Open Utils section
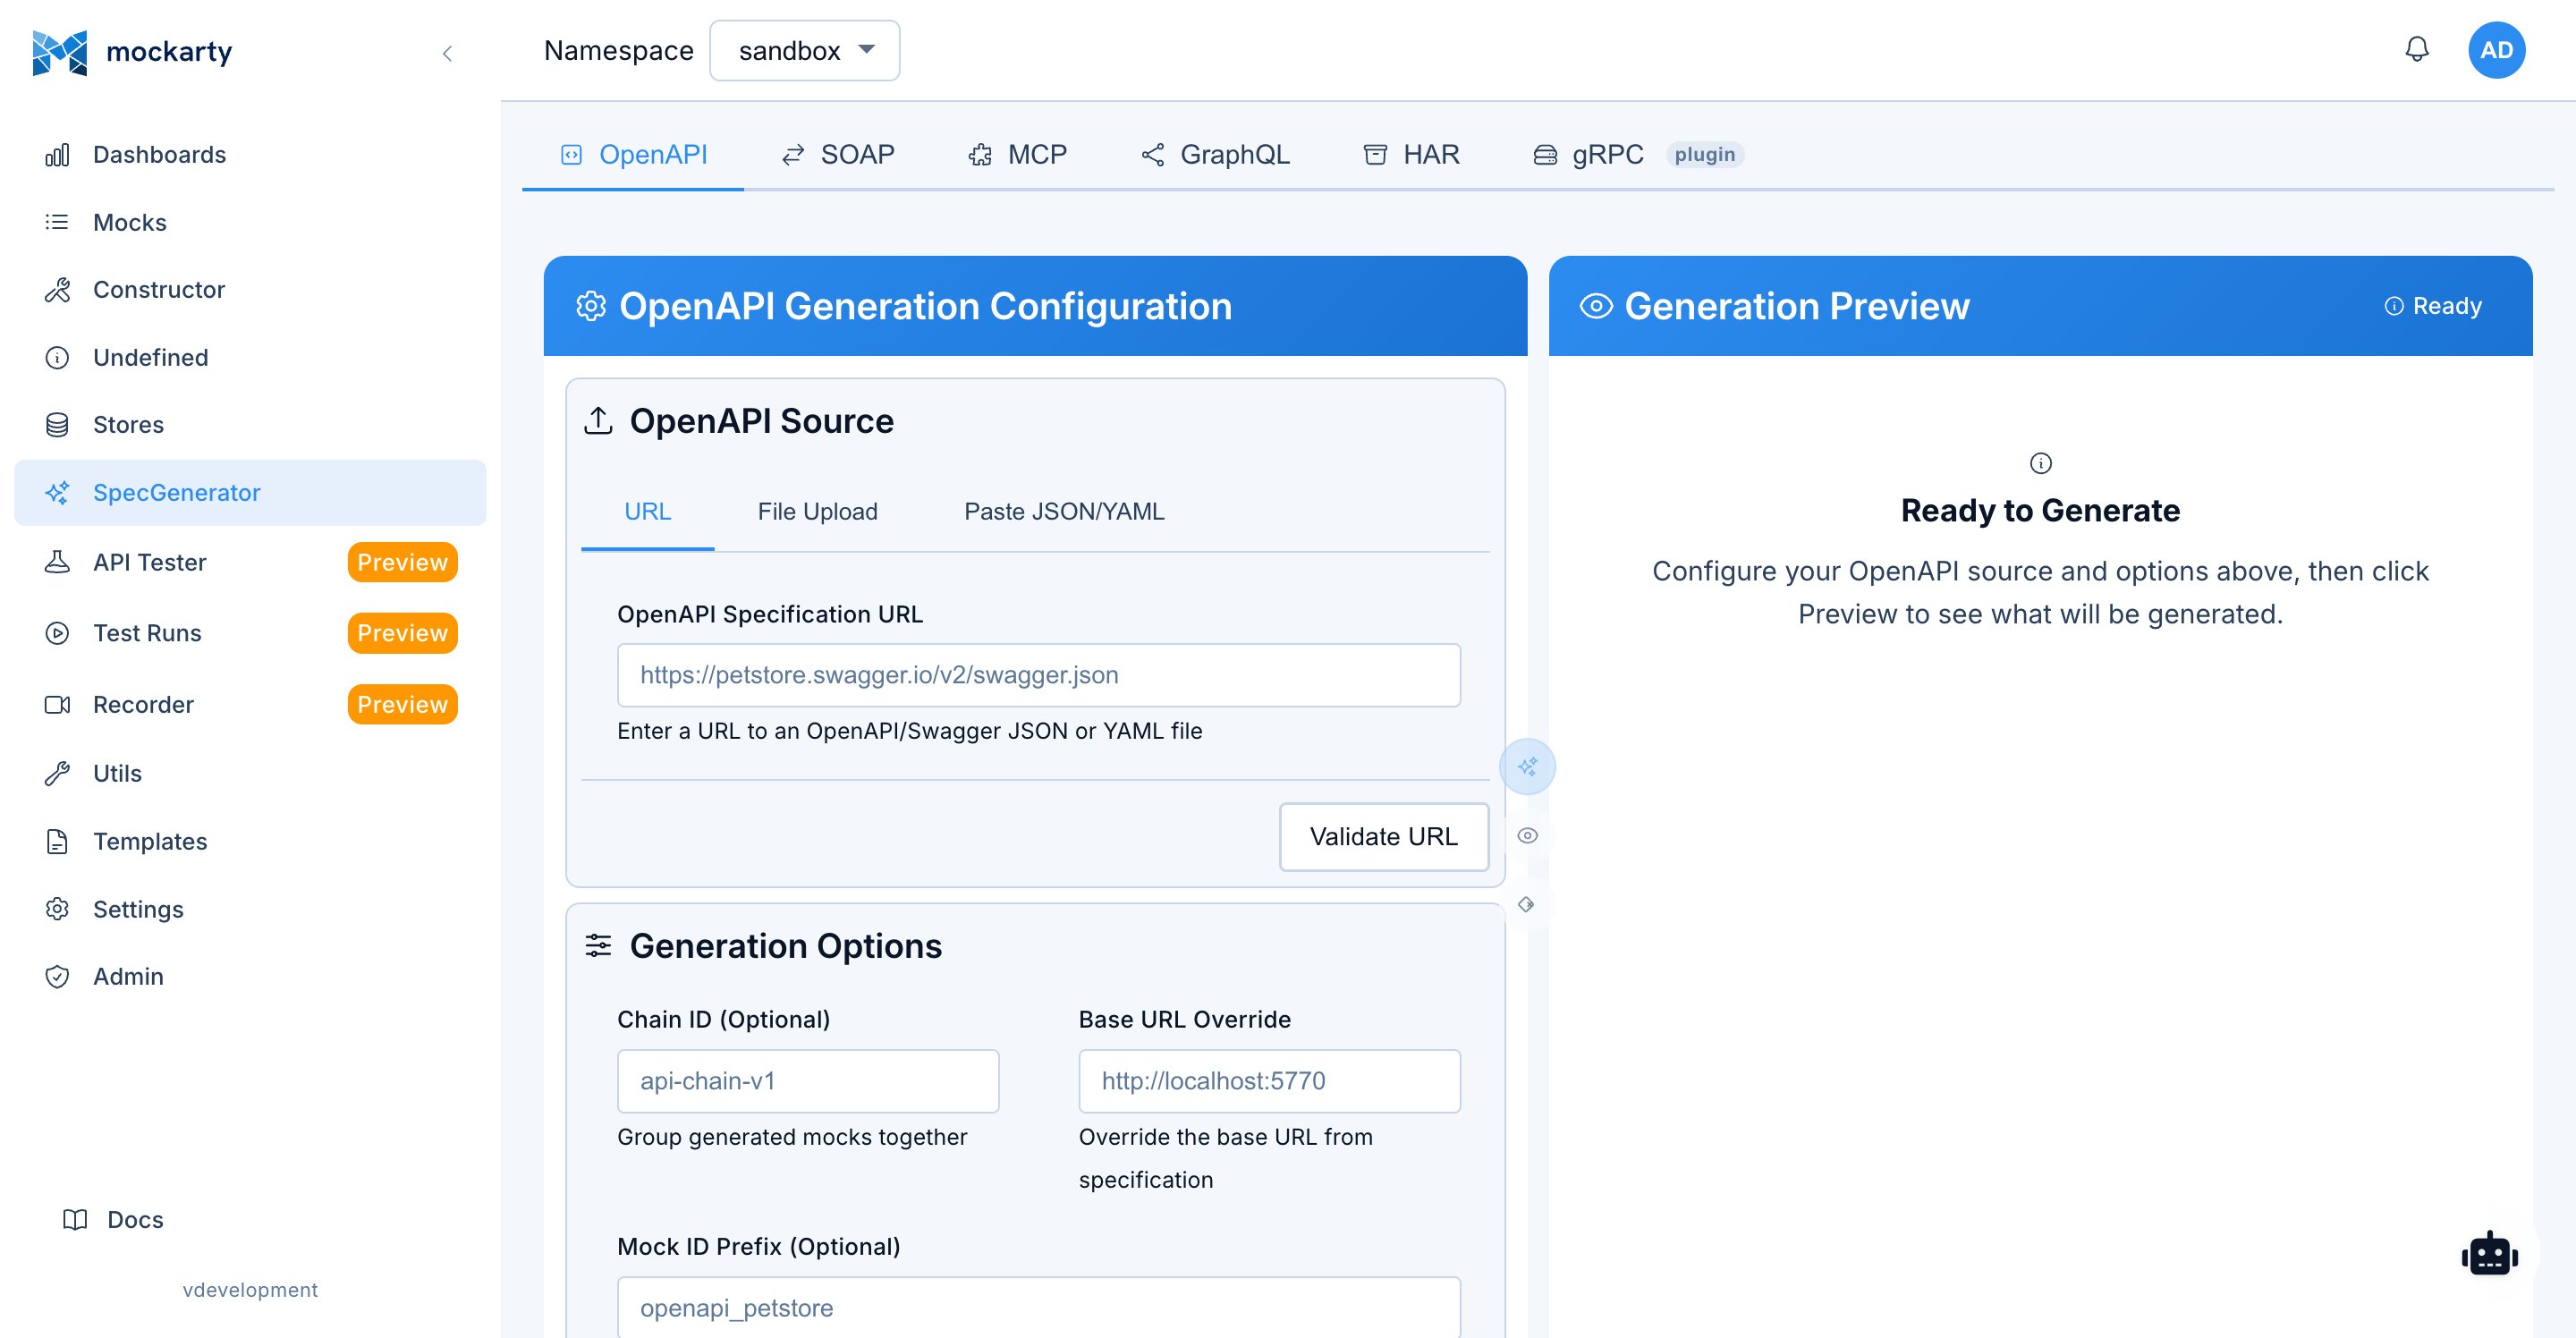 point(250,773)
